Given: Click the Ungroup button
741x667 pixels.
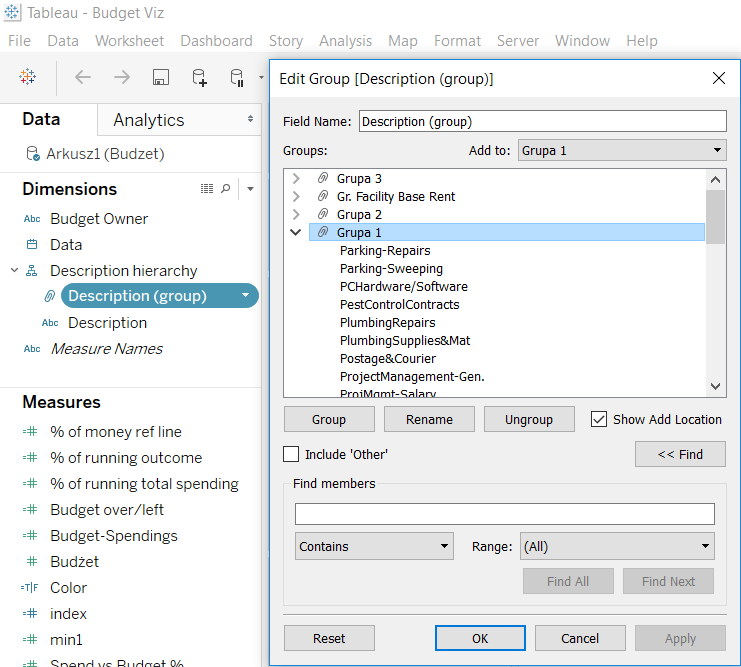Looking at the screenshot, I should 529,419.
